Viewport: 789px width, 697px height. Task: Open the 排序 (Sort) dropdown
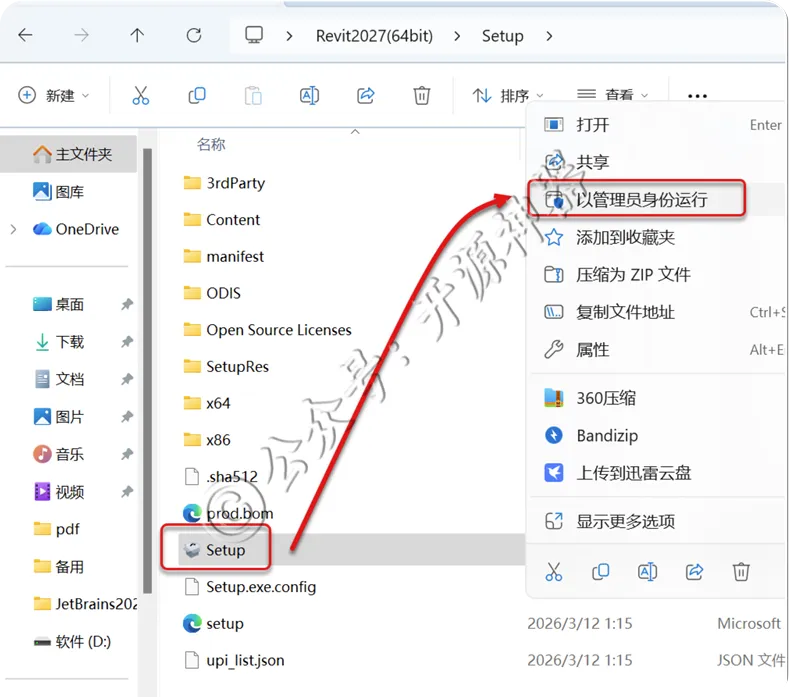508,95
